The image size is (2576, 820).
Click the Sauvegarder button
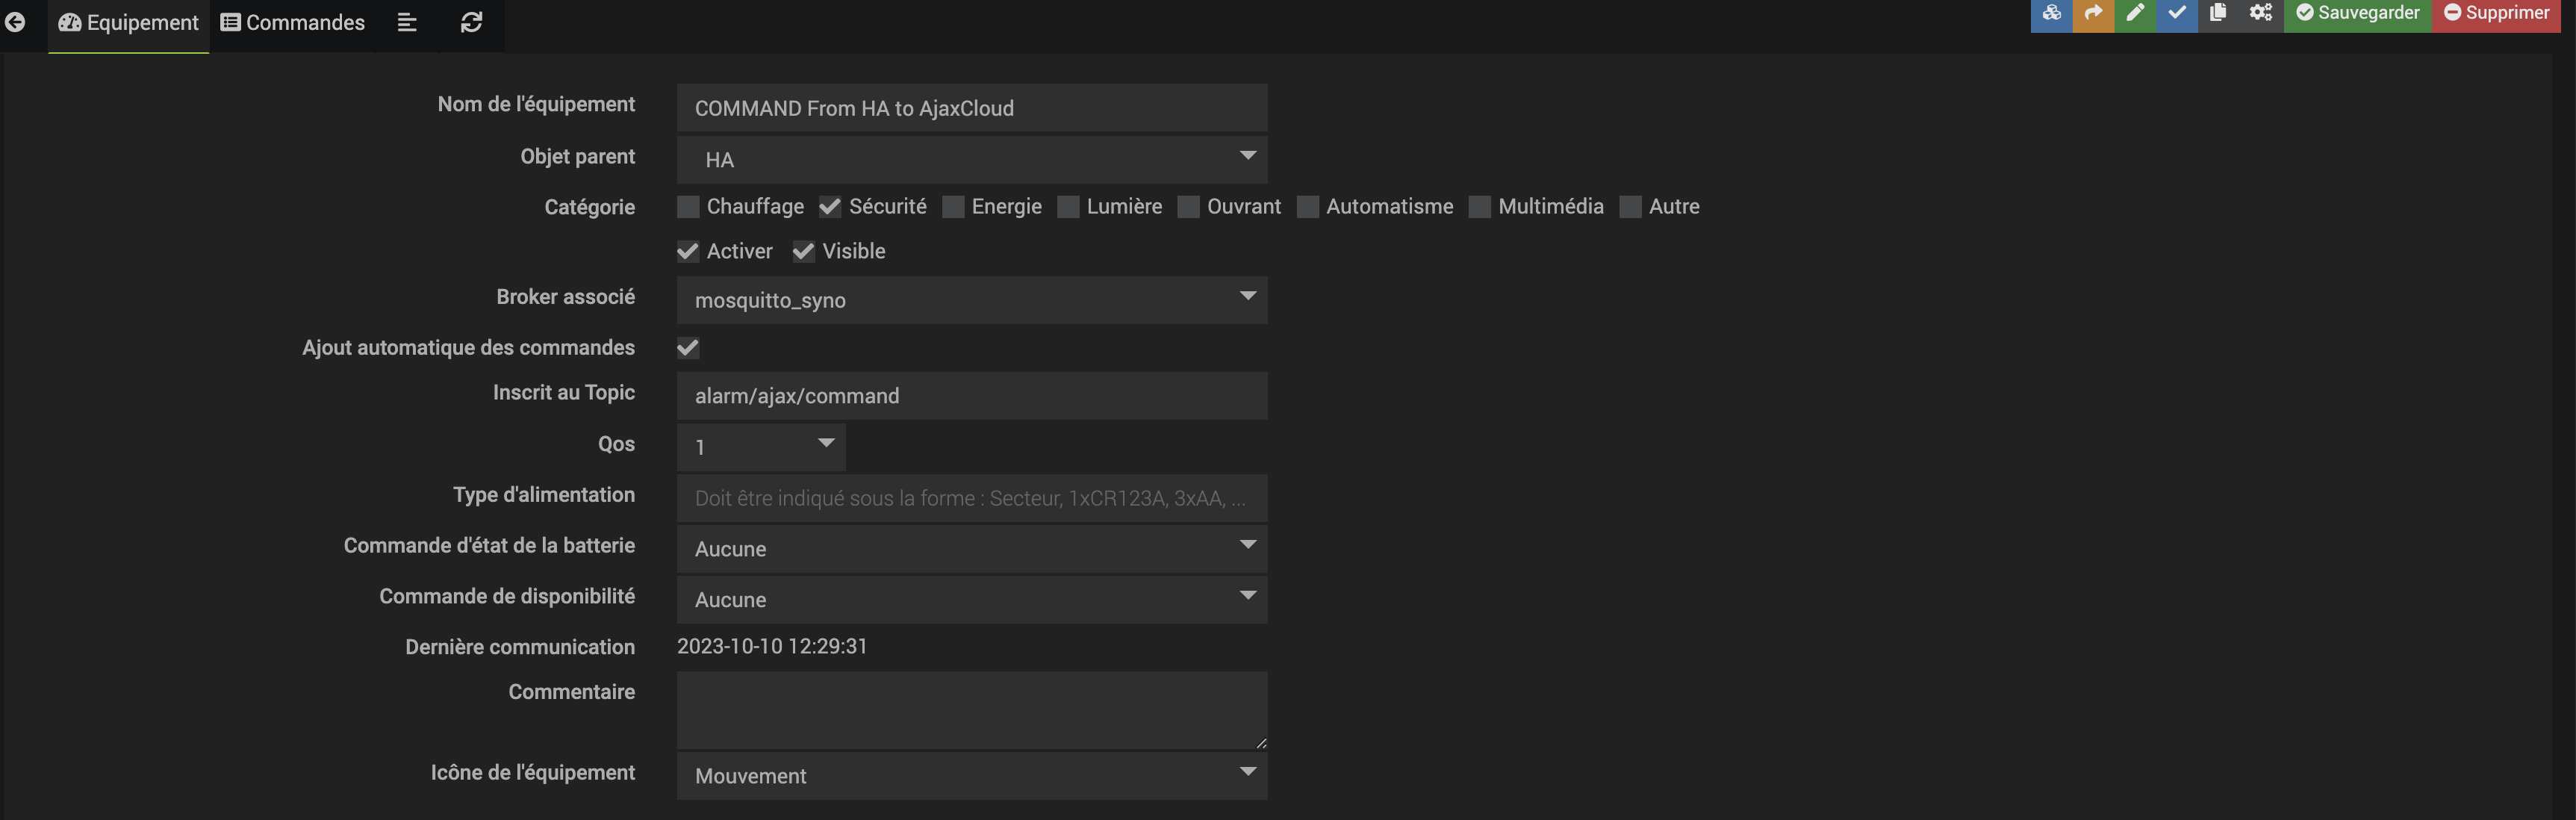point(2357,13)
